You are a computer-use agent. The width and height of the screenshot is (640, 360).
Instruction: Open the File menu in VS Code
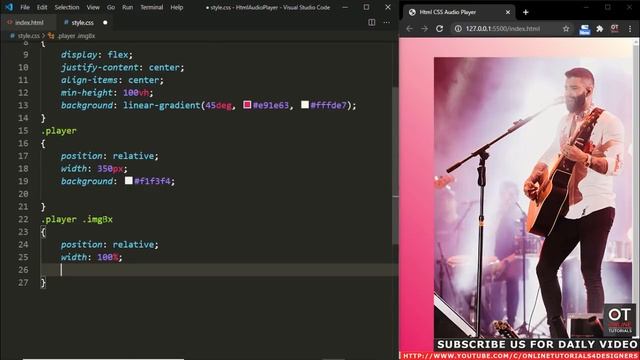tap(25, 7)
